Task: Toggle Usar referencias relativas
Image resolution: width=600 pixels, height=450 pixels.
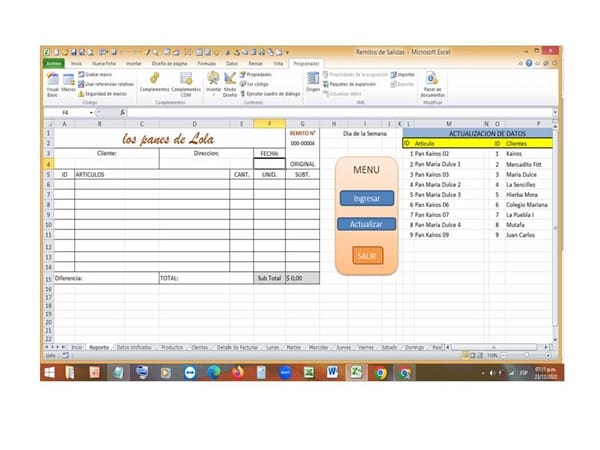Action: (x=106, y=84)
